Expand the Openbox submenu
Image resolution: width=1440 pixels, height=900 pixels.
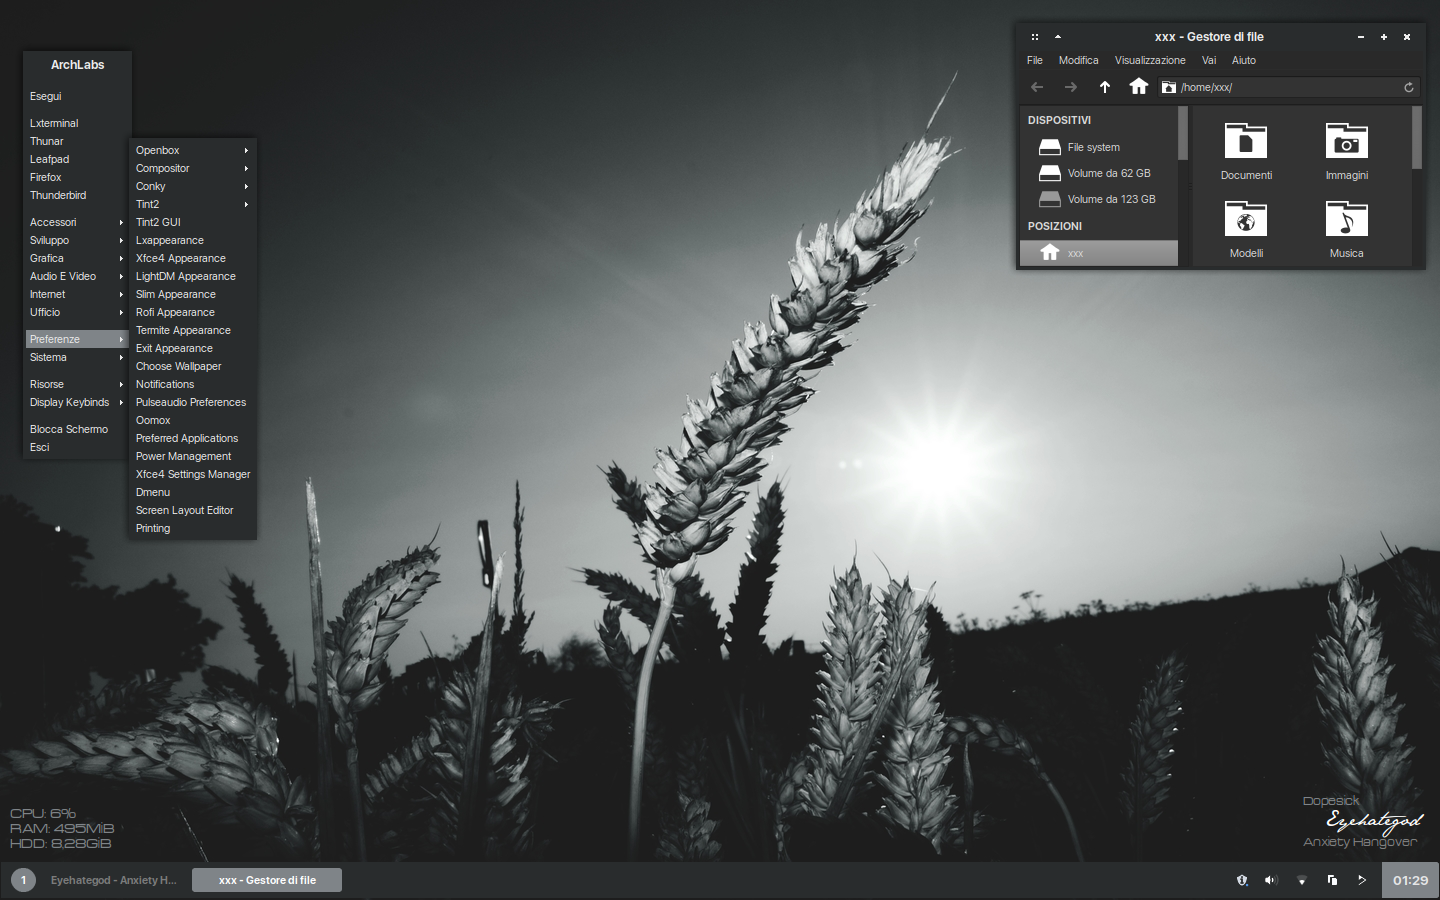coord(192,150)
